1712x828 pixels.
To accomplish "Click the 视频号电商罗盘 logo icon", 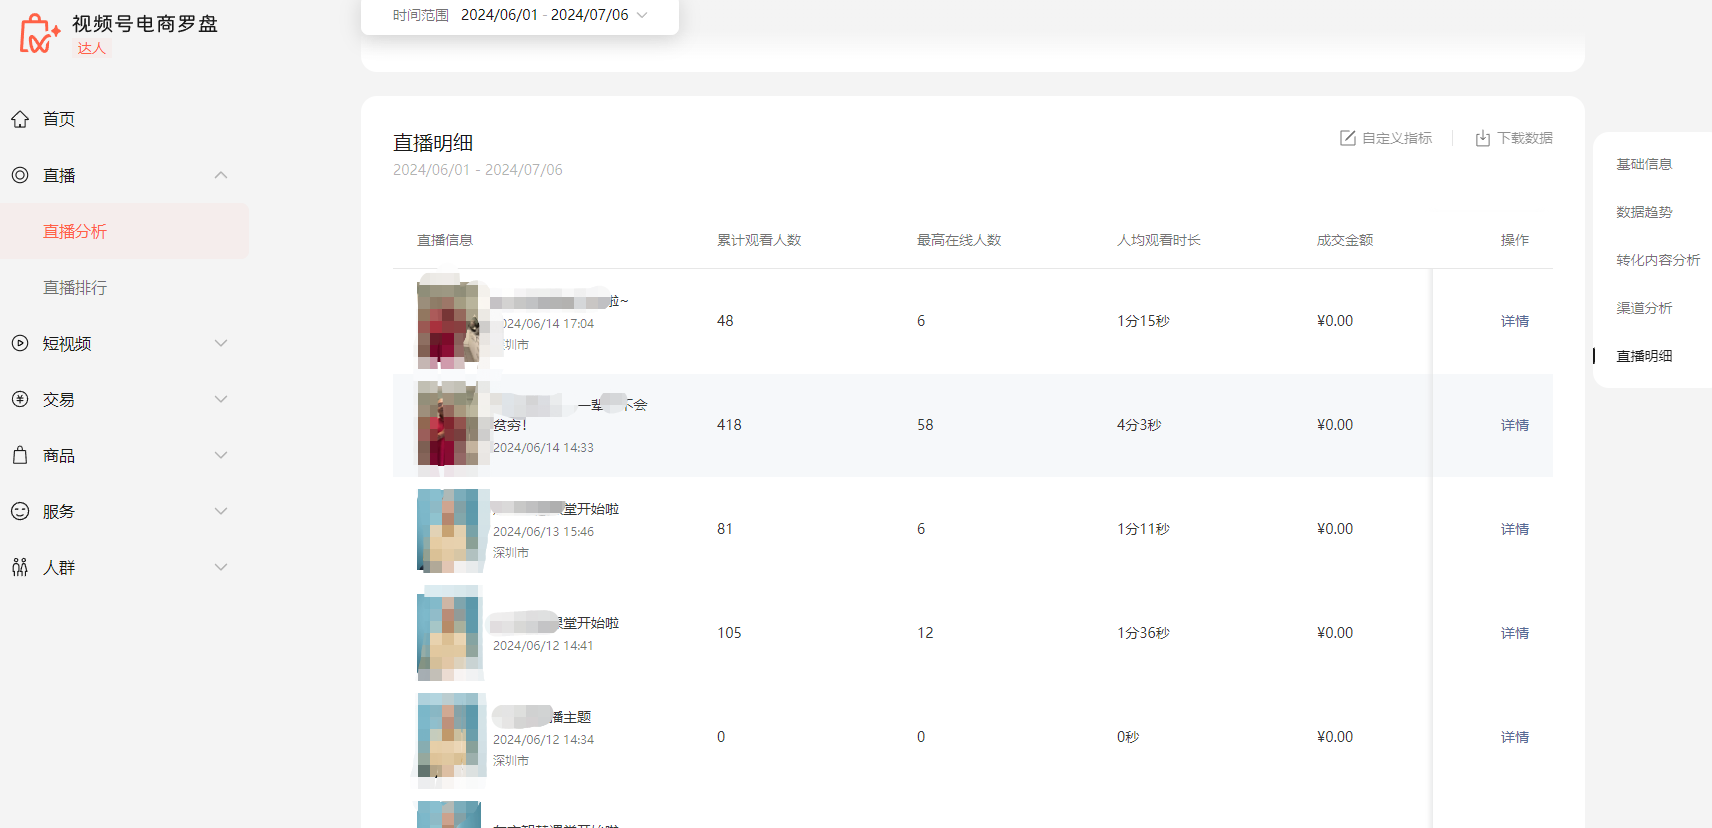I will point(39,33).
